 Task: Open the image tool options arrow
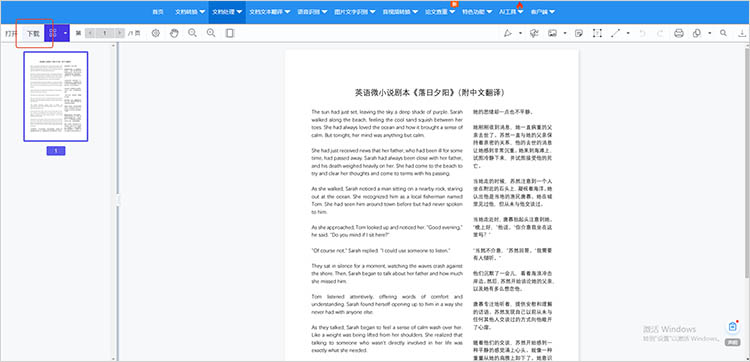tap(565, 33)
